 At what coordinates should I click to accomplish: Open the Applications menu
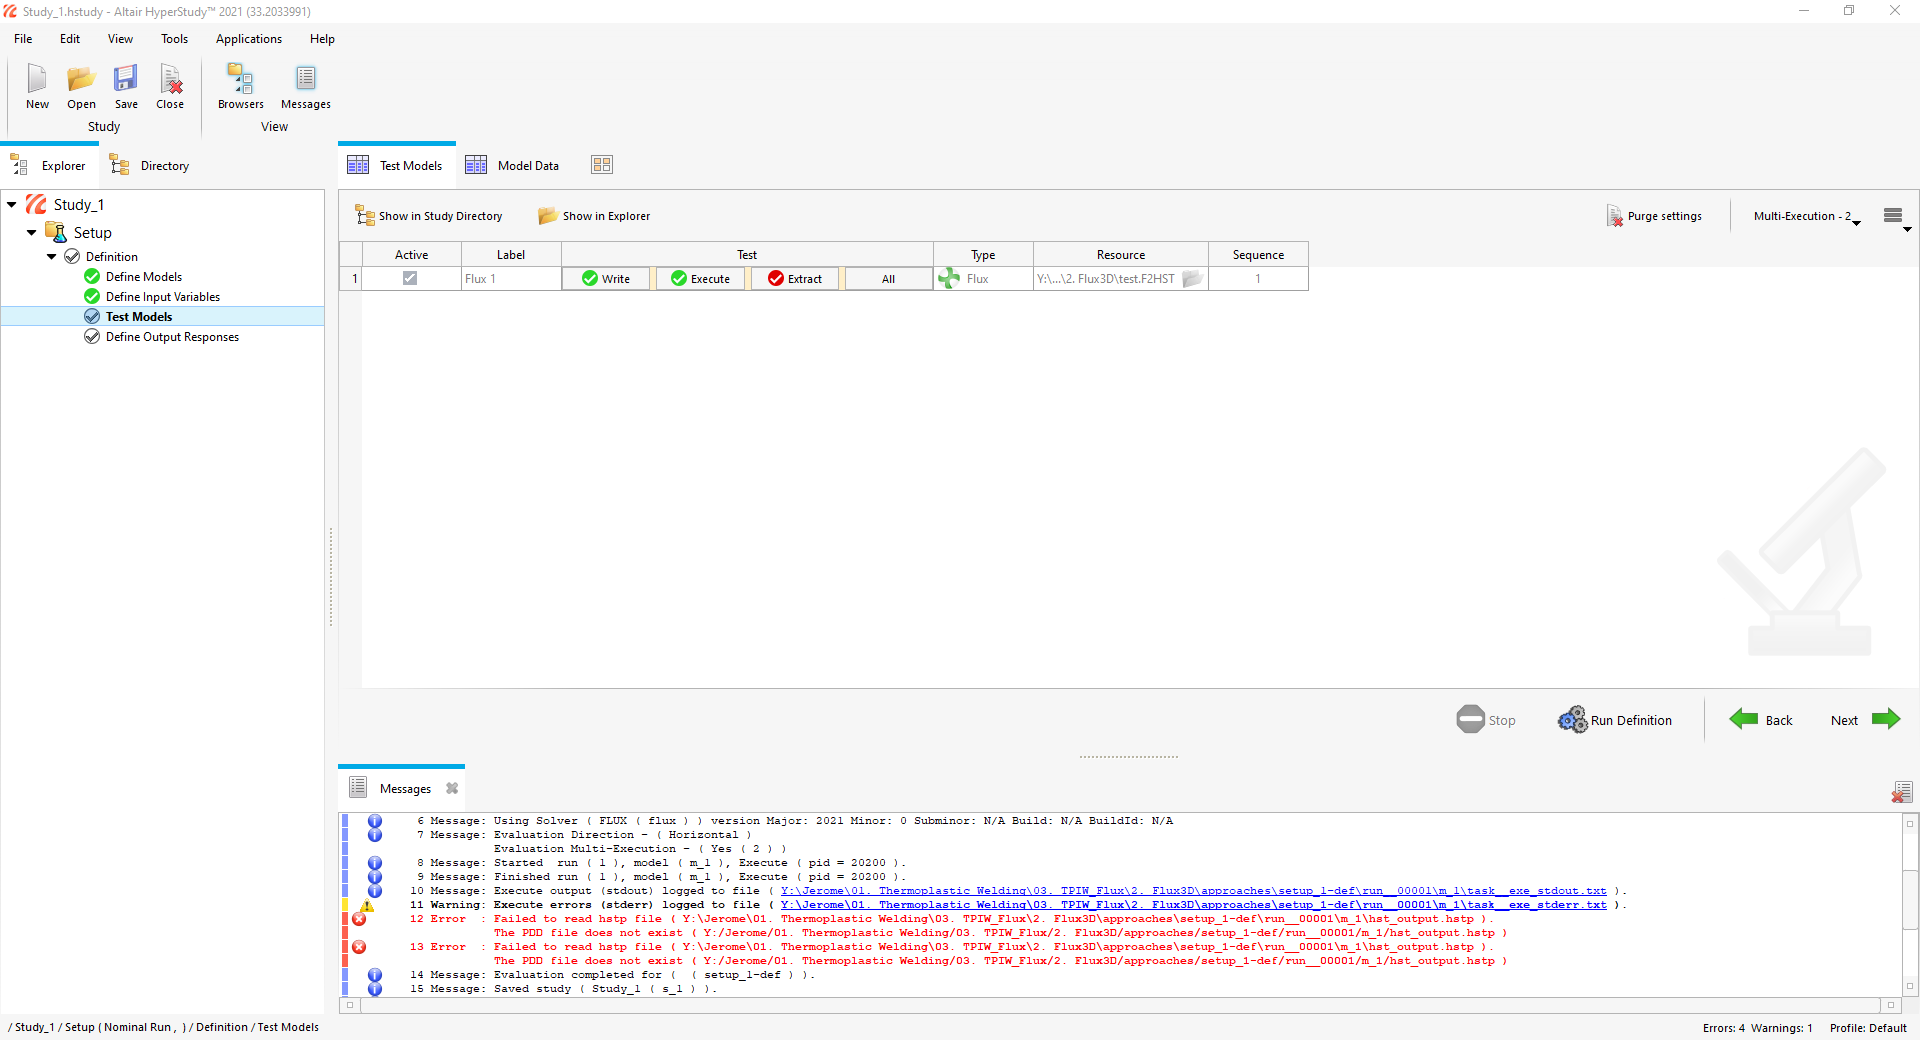[x=248, y=39]
